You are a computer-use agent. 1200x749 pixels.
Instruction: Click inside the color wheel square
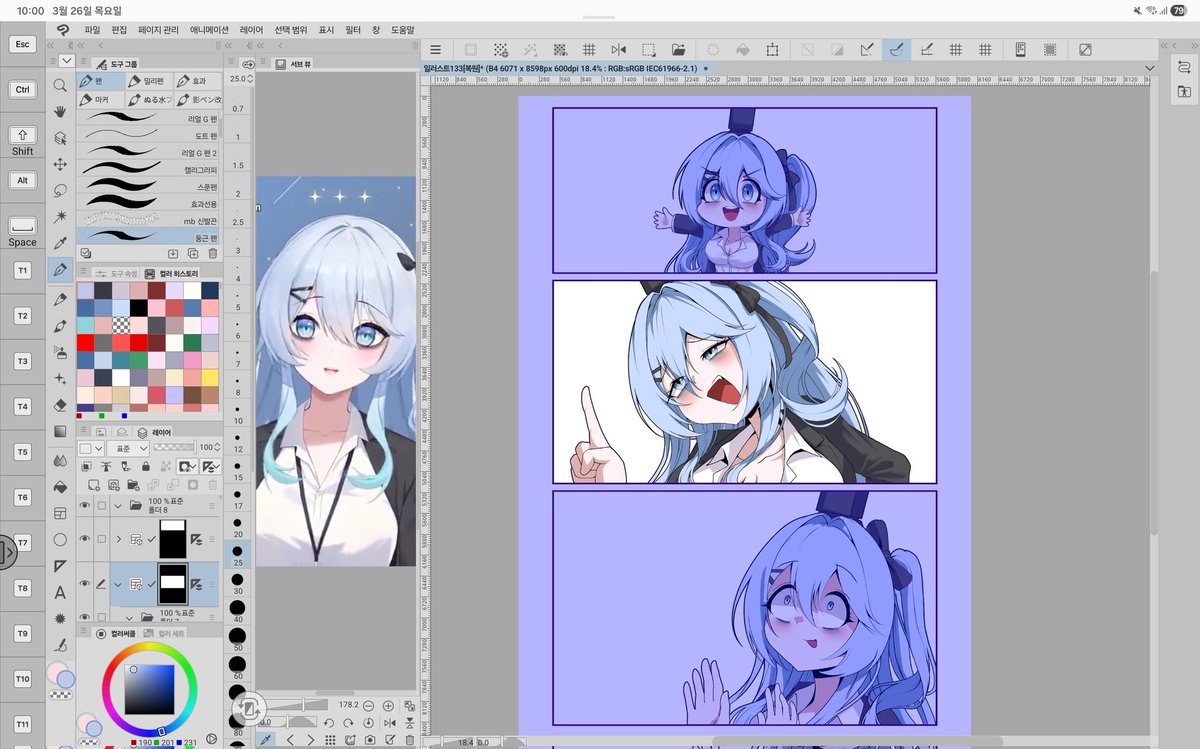[x=149, y=689]
